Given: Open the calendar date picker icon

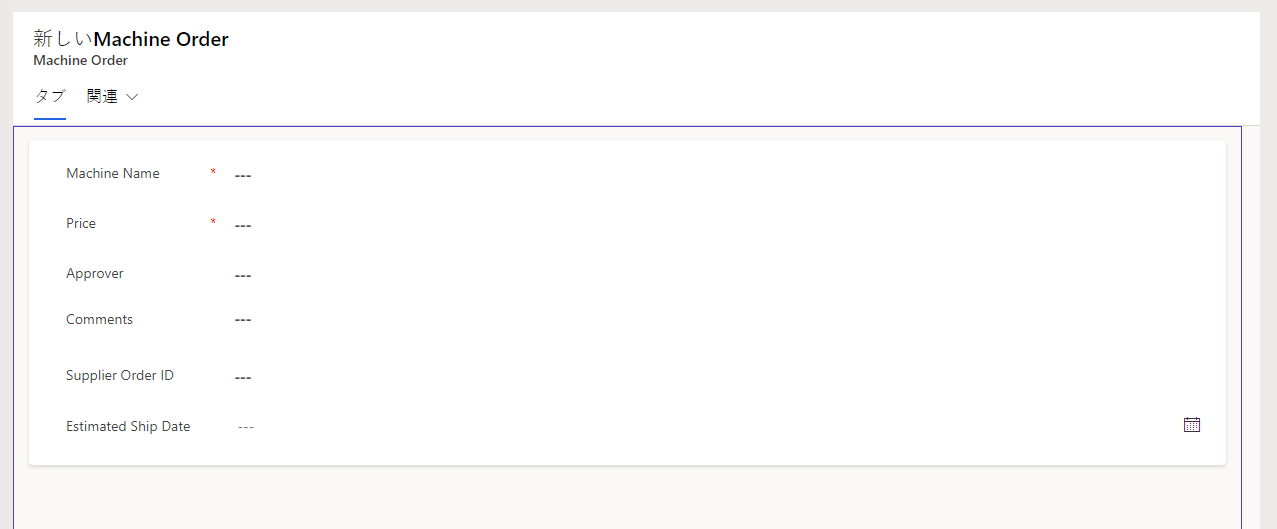Looking at the screenshot, I should coord(1191,425).
